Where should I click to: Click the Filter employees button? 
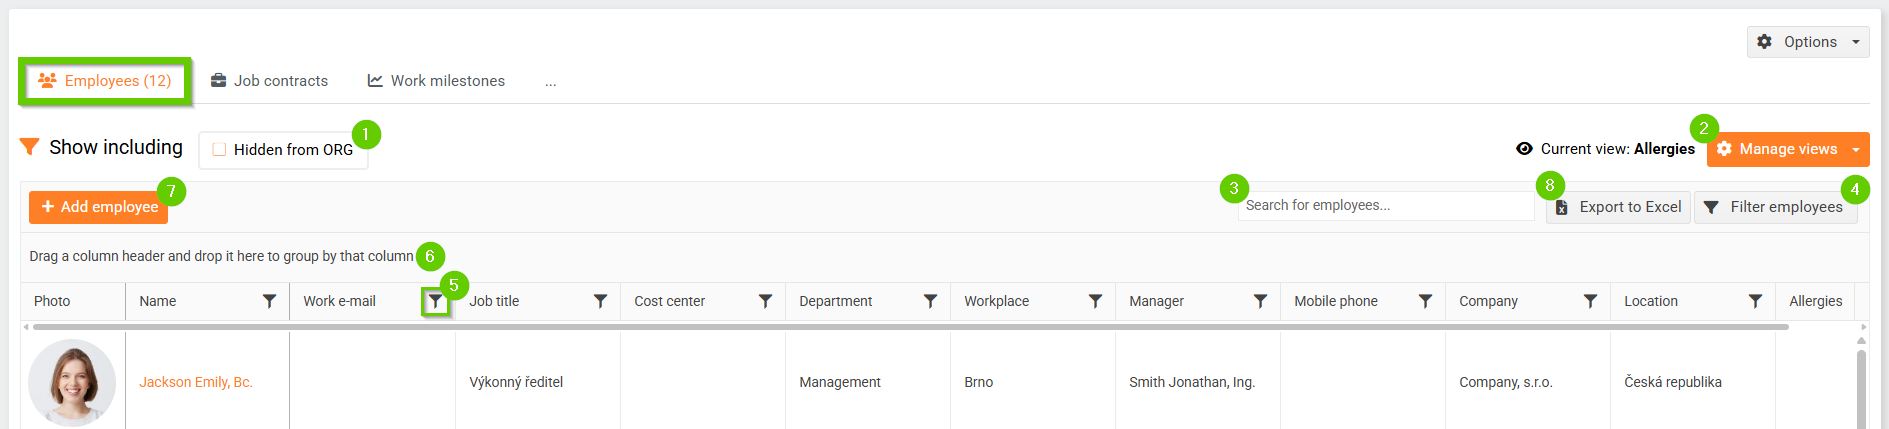tap(1775, 207)
